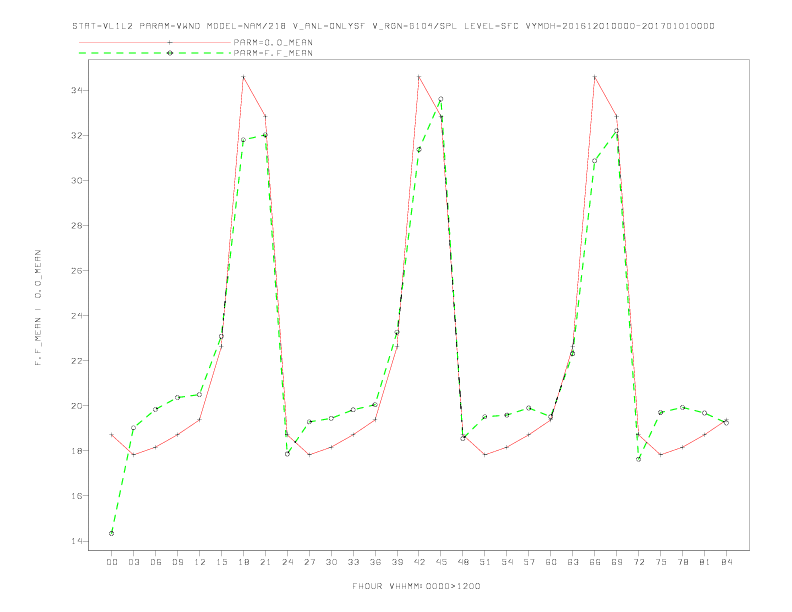Click green circle data point at hour 00
792x612 pixels.
click(x=112, y=533)
